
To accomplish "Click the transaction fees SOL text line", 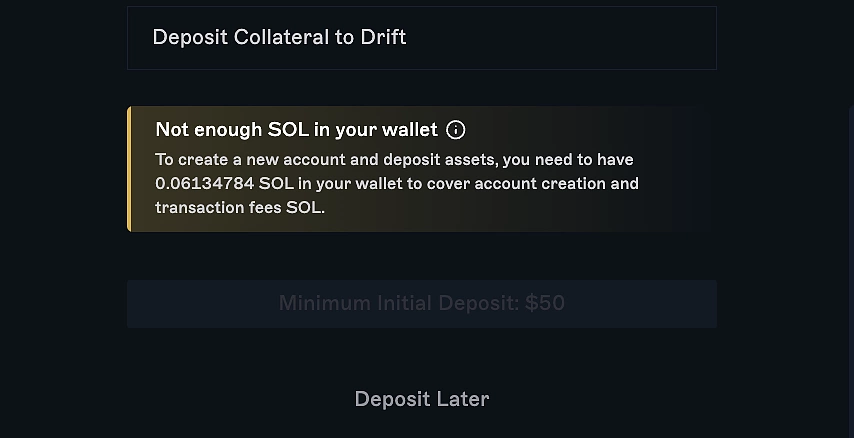I will (x=240, y=208).
